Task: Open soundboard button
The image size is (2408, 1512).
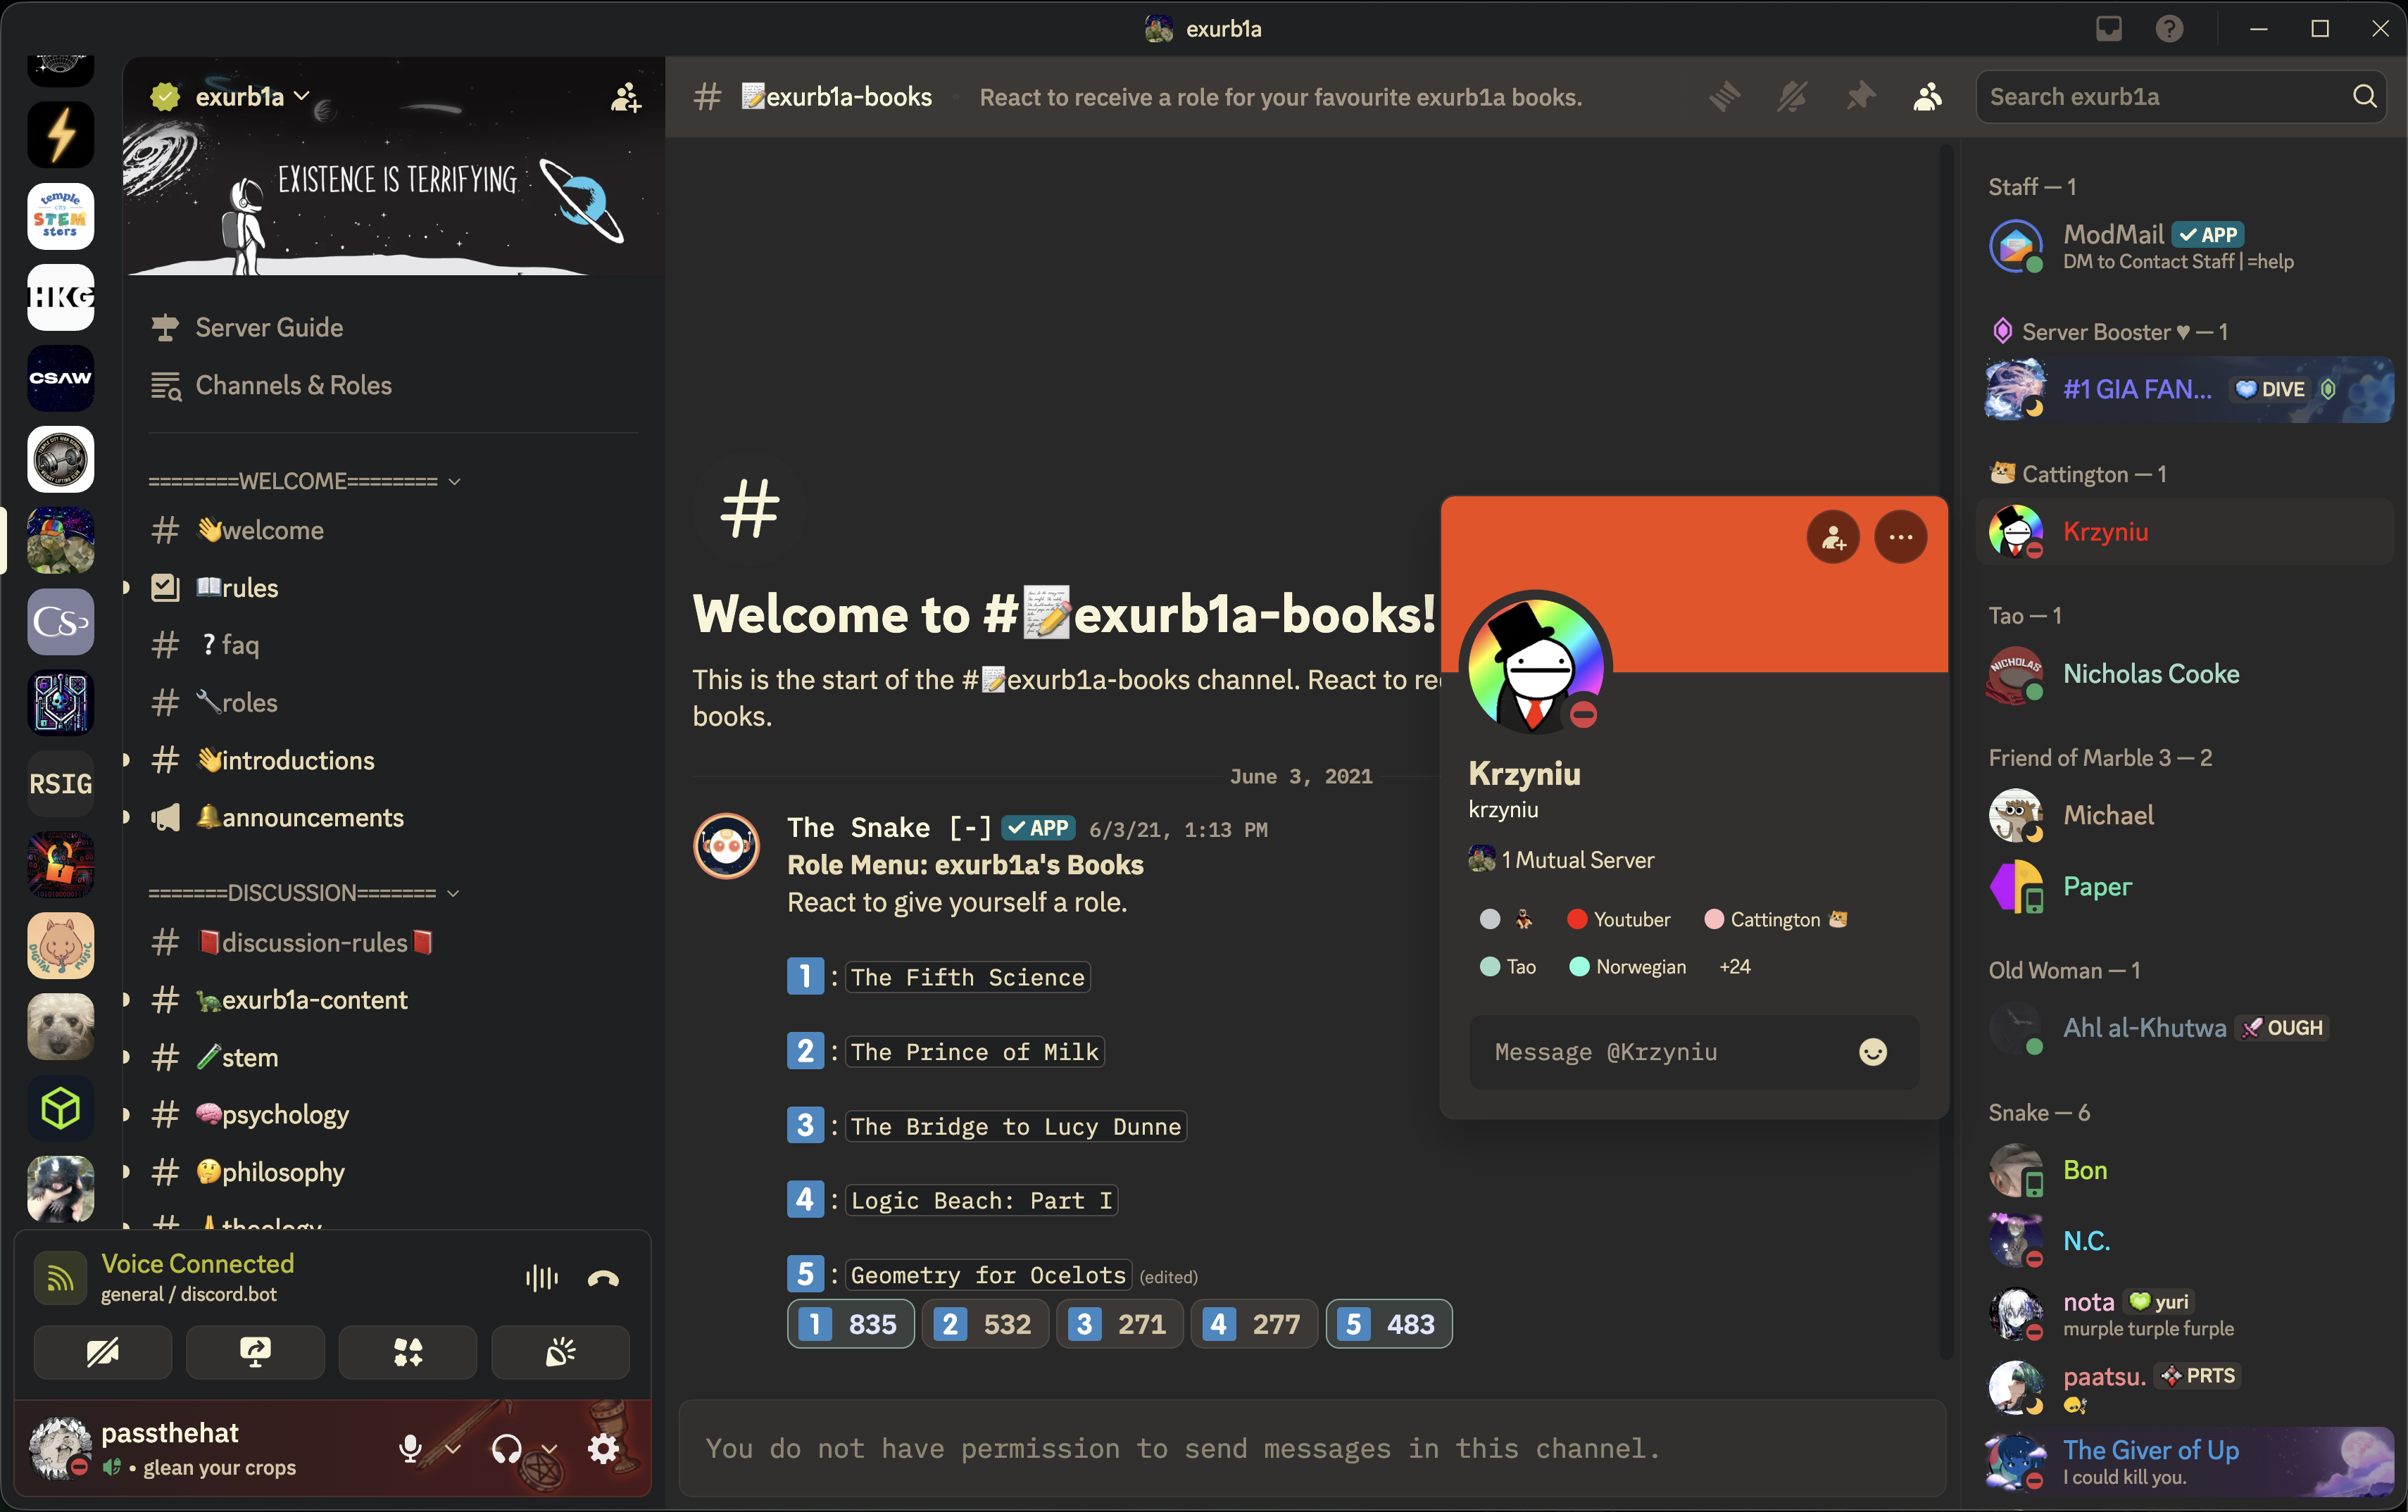Action: (x=561, y=1352)
